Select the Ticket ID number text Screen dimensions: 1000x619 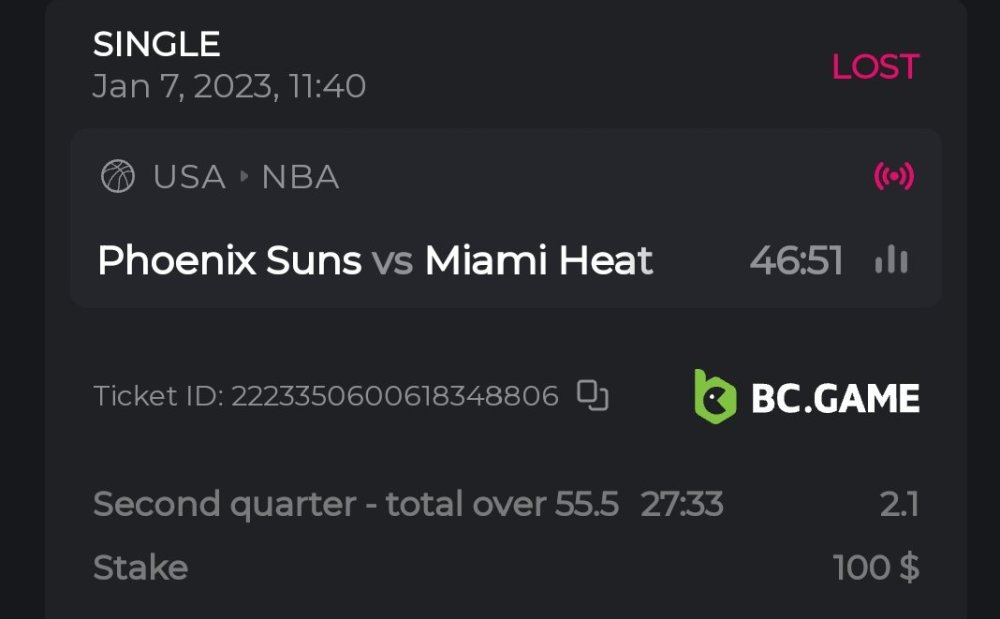pyautogui.click(x=394, y=397)
